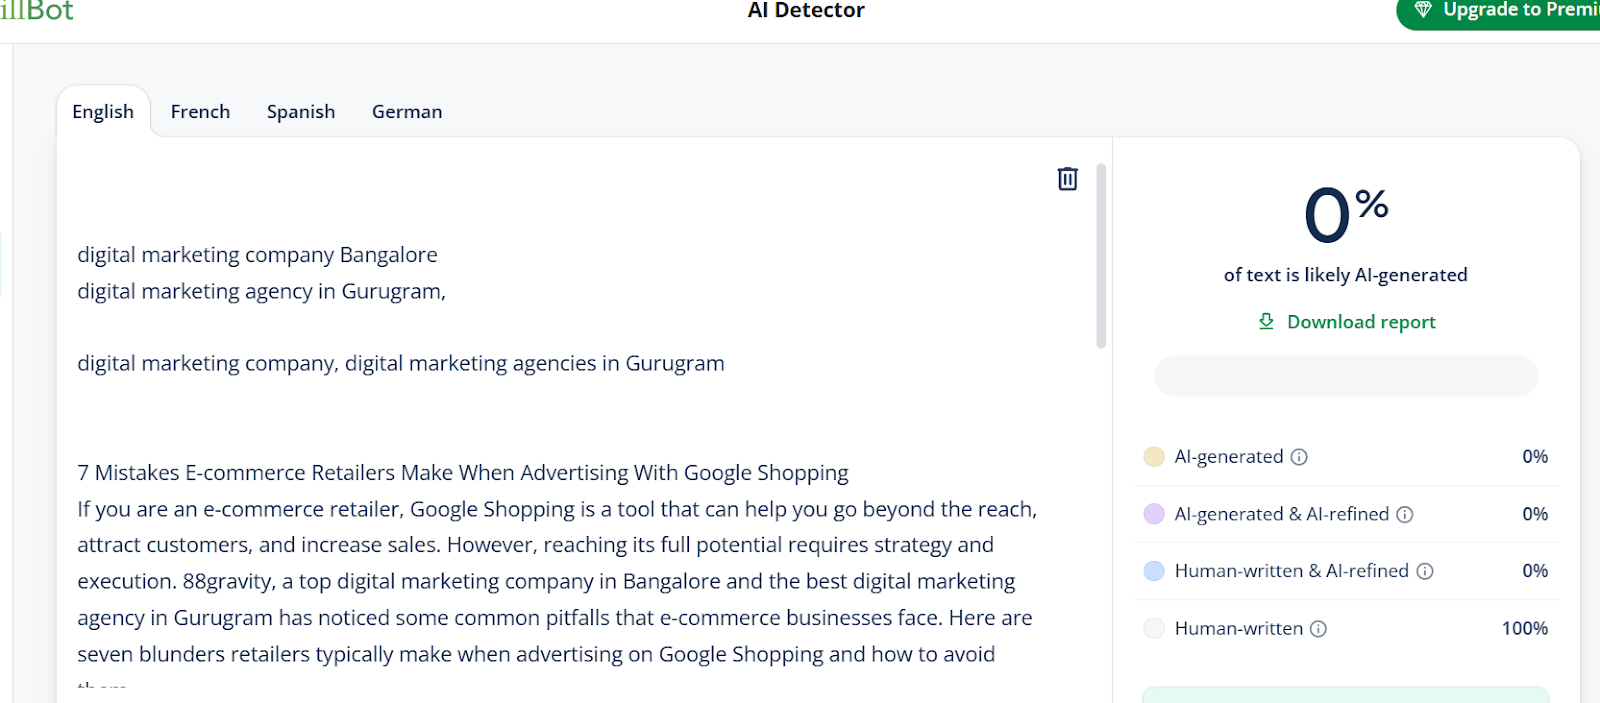Click the '7 Mistakes E-commerce Retailers' heading line
The width and height of the screenshot is (1600, 703).
[x=463, y=473]
